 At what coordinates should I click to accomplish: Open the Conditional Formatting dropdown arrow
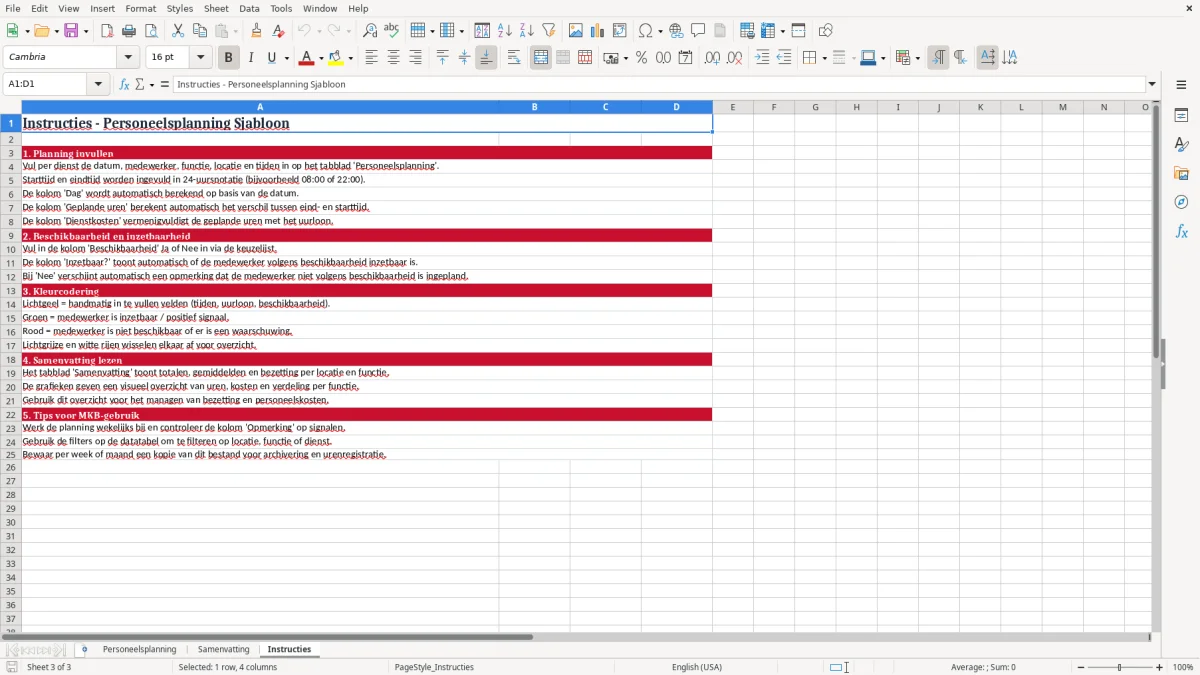coord(917,58)
